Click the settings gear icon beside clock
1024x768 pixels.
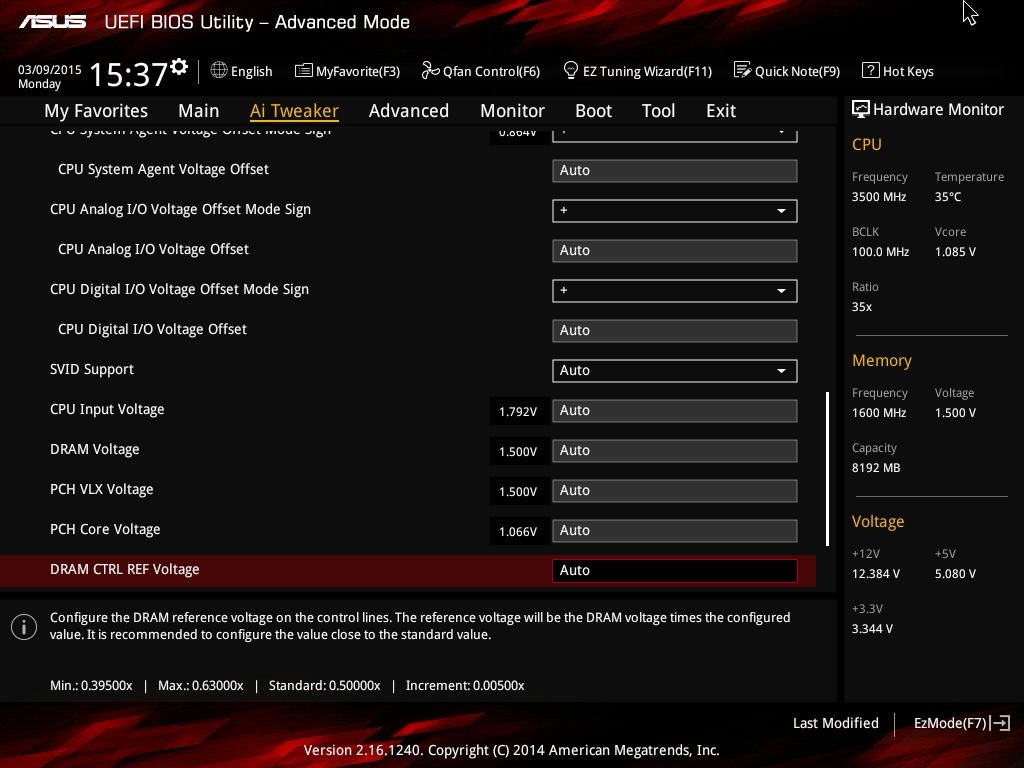coord(179,67)
